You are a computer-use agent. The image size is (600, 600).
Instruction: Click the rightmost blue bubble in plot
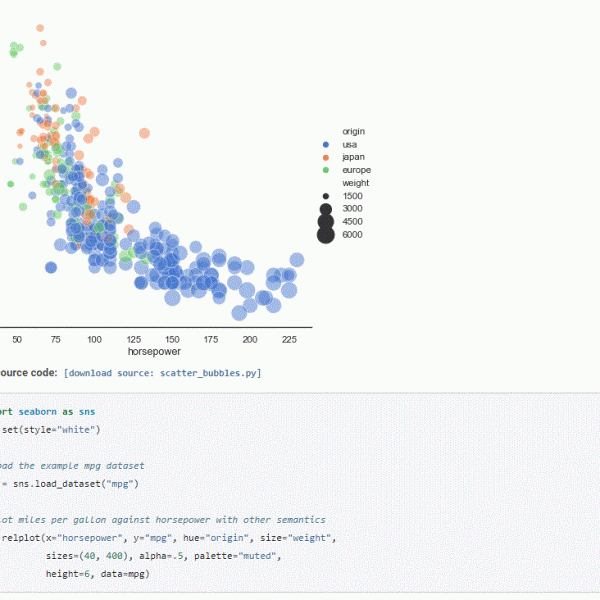tap(295, 260)
